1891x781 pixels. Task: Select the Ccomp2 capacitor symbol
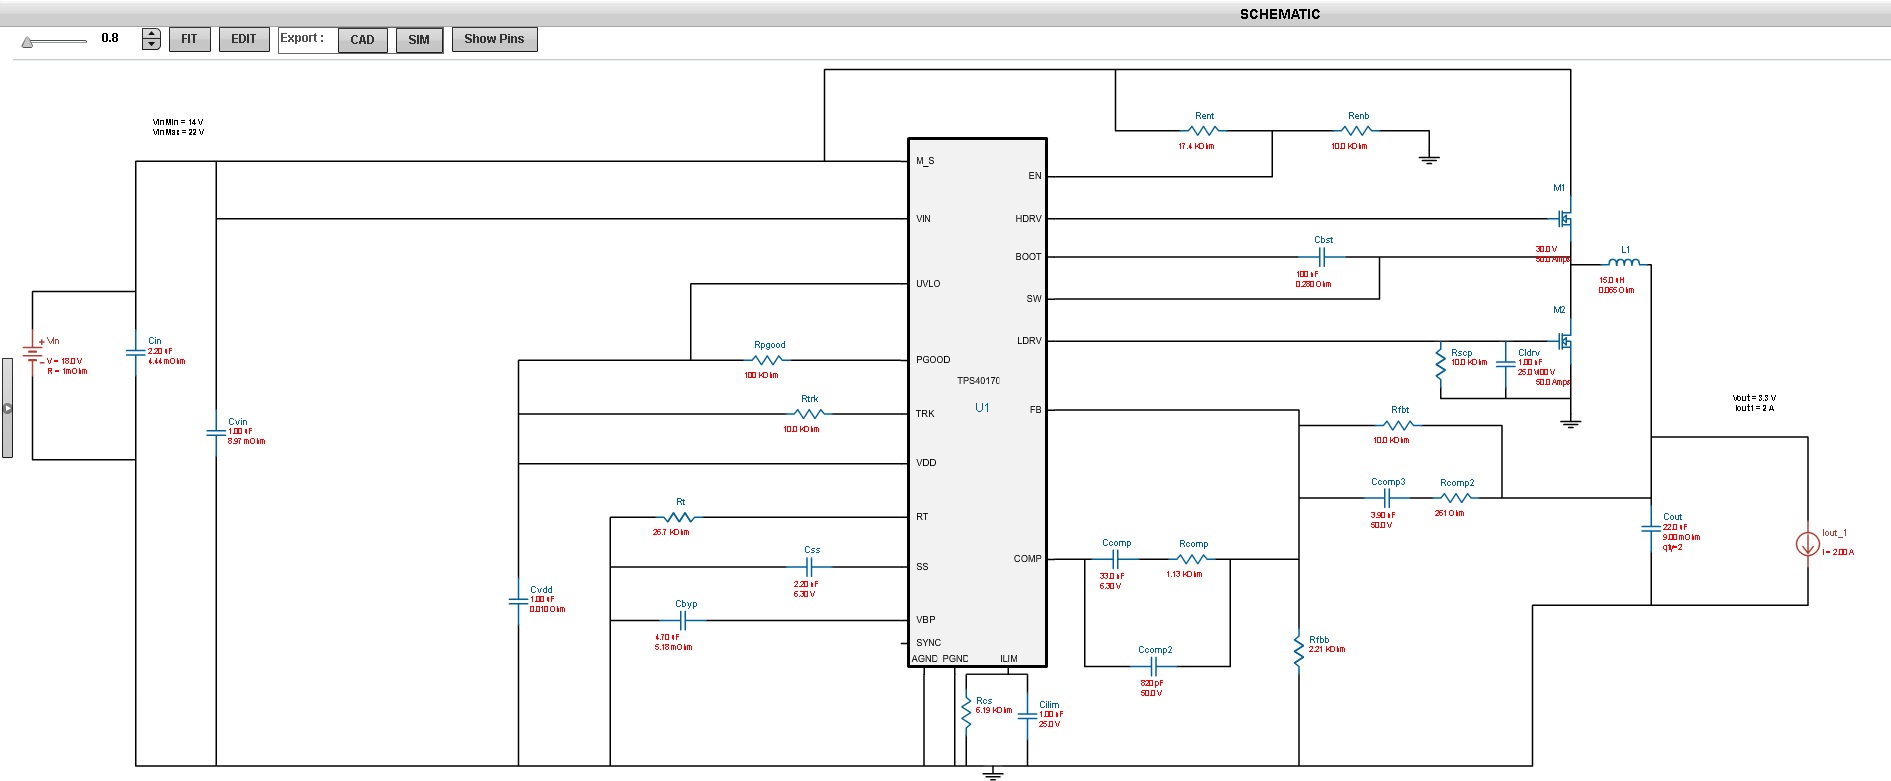tap(1153, 666)
